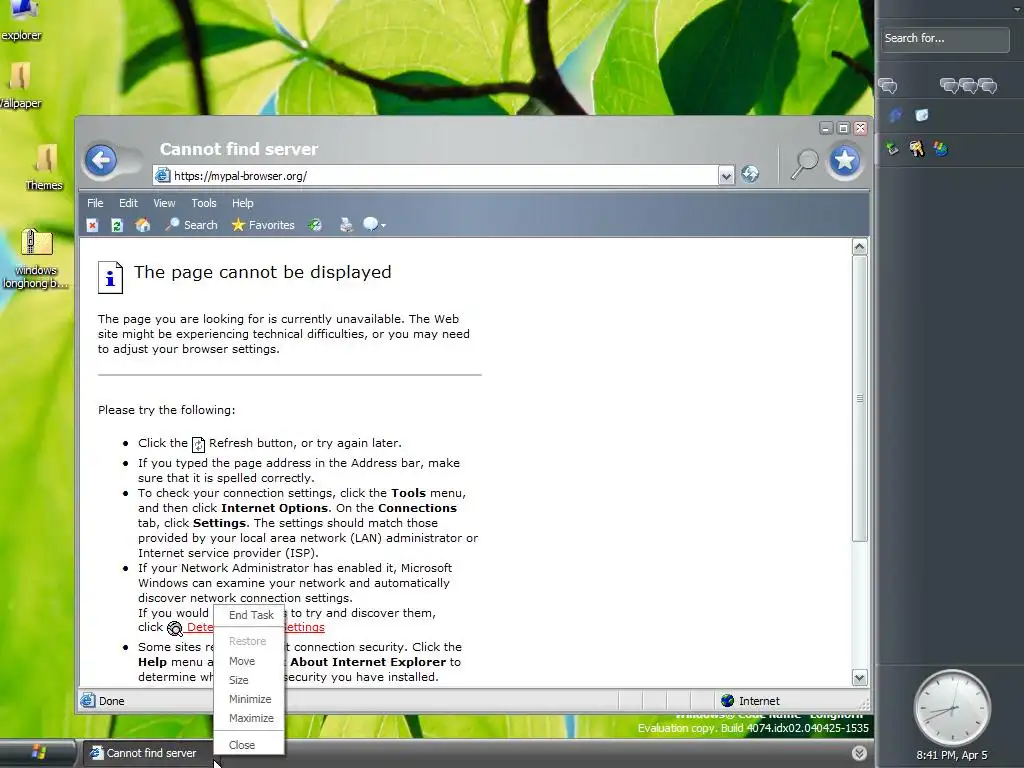1024x768 pixels.
Task: Select the explorer desktop icon
Action: click(x=21, y=22)
